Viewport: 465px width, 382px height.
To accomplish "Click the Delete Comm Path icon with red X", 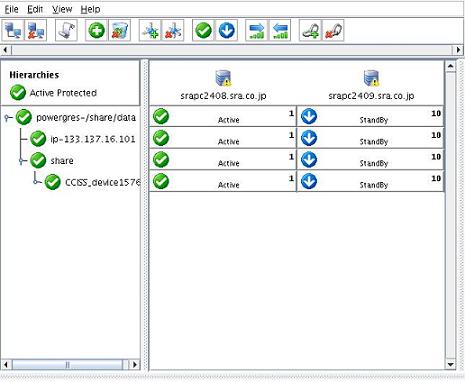I will pyautogui.click(x=173, y=30).
